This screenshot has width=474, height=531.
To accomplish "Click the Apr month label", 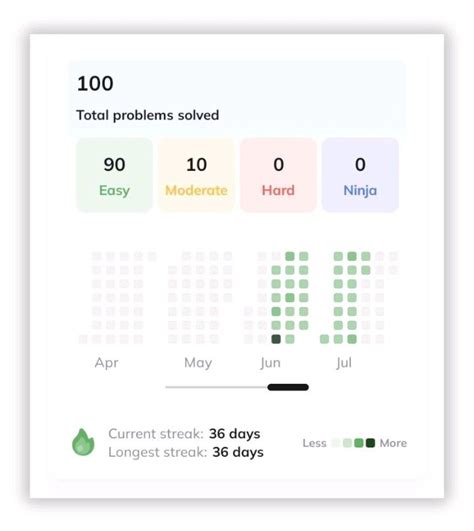I will 107,363.
